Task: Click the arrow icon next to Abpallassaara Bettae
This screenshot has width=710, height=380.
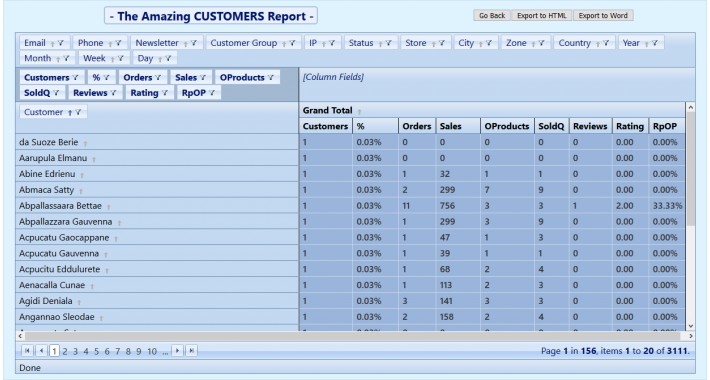Action: [109, 207]
